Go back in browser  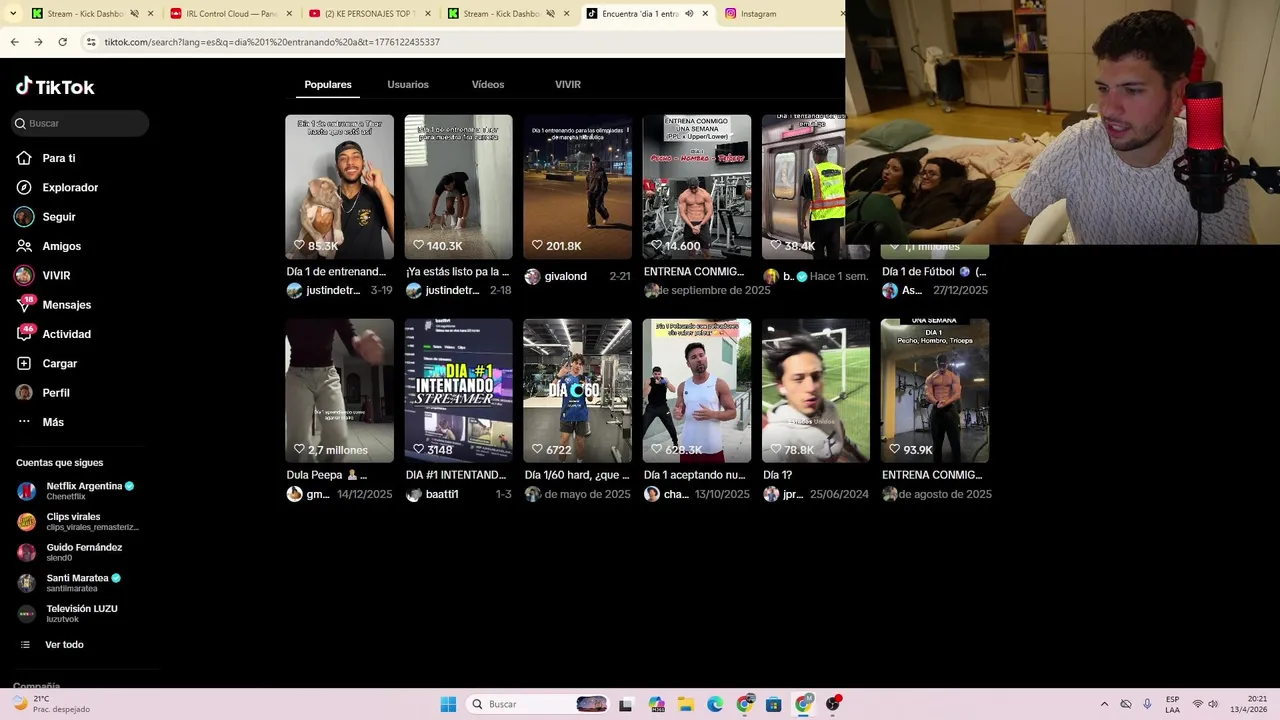(14, 42)
